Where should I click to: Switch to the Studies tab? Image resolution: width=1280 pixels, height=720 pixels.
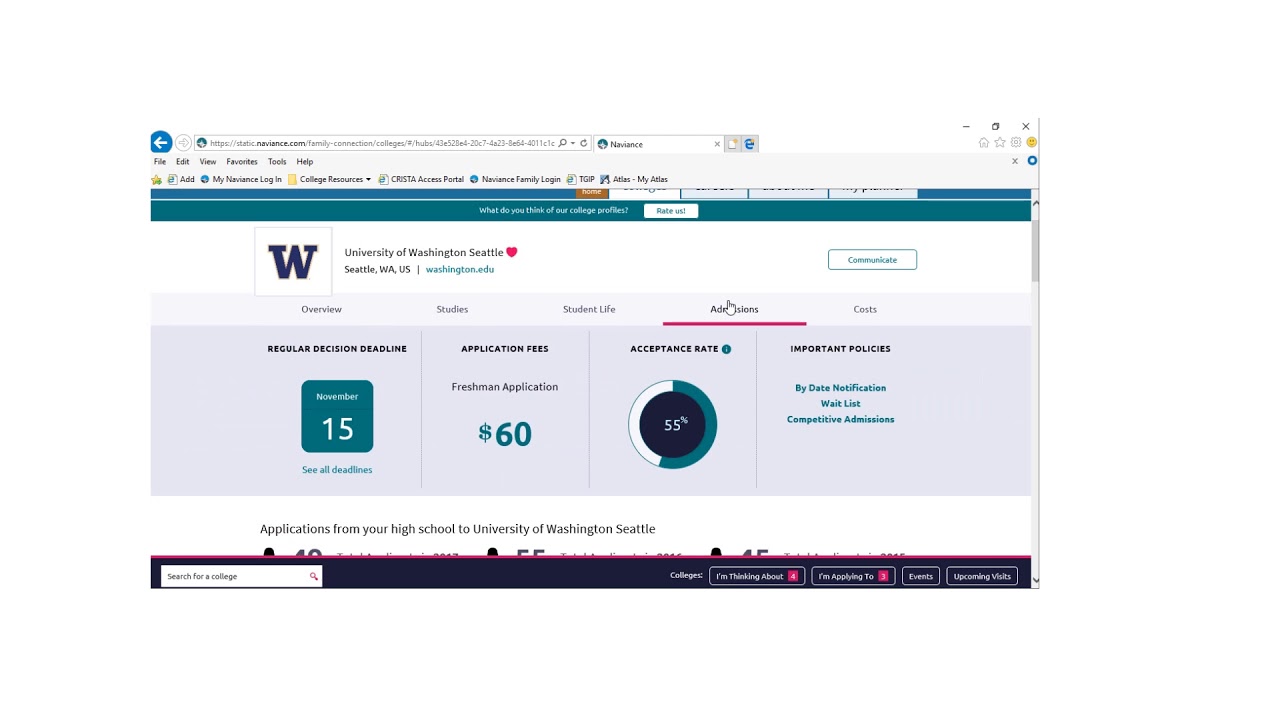pos(452,309)
